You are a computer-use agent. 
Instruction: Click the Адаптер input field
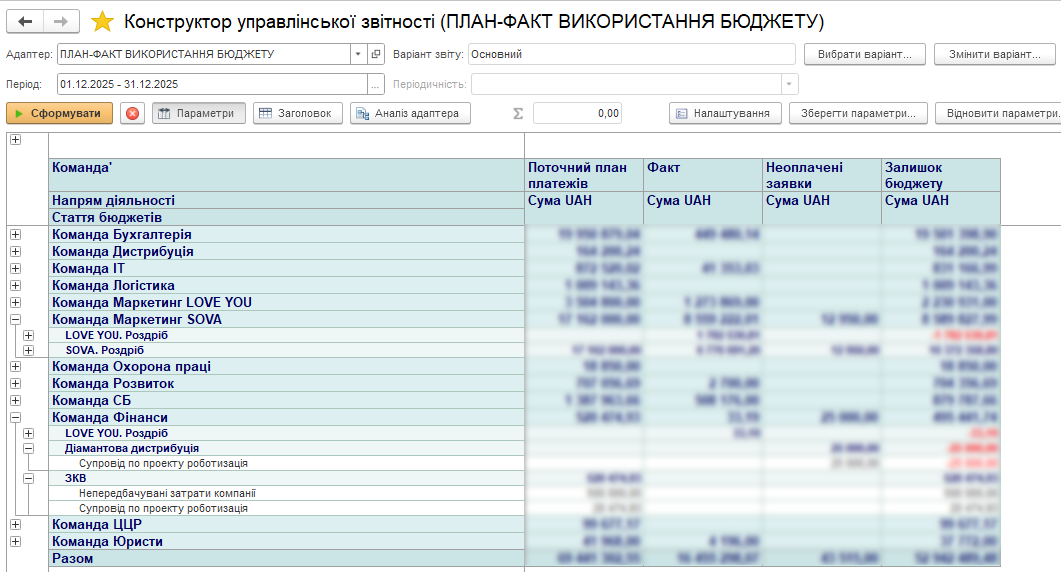point(204,54)
